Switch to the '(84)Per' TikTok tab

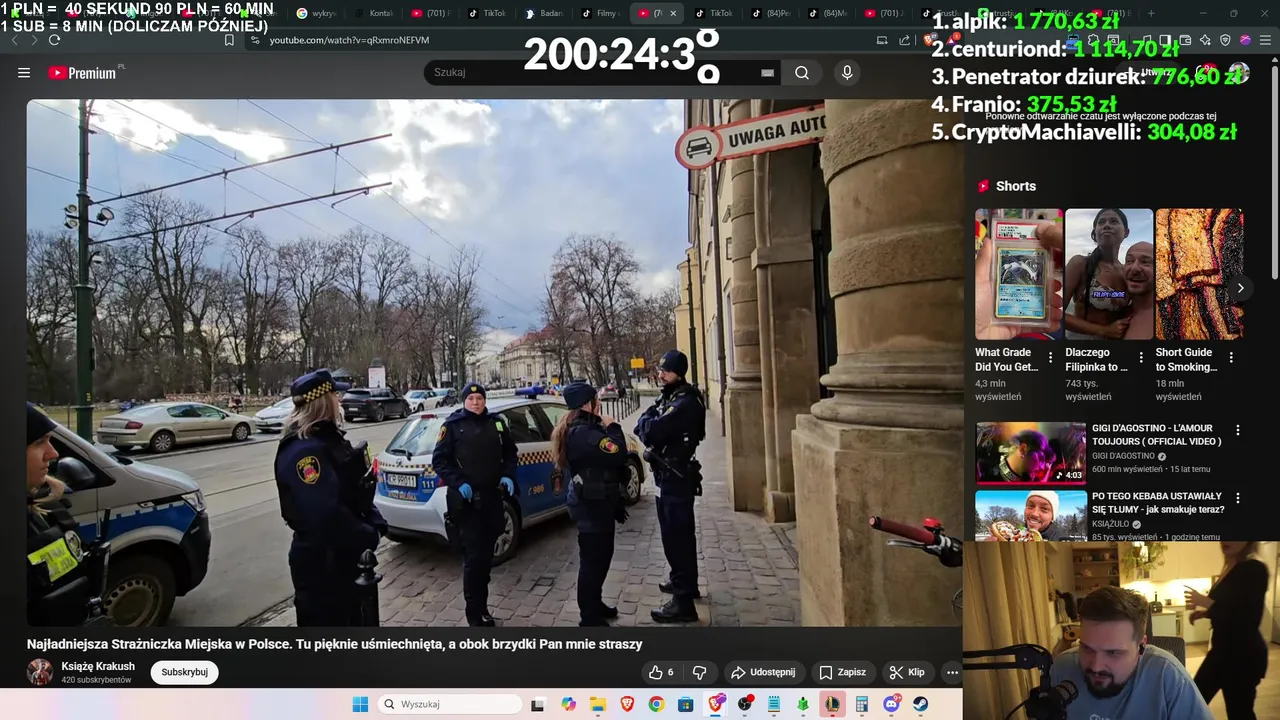click(771, 13)
